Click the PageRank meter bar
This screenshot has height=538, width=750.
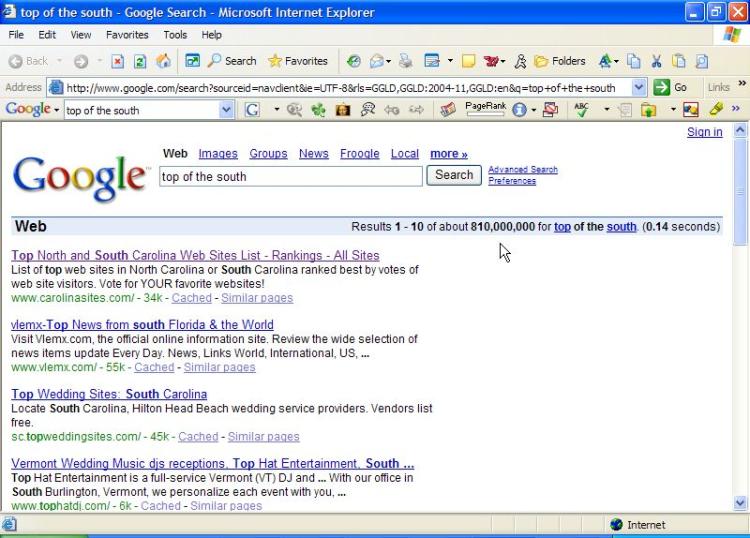(x=485, y=114)
